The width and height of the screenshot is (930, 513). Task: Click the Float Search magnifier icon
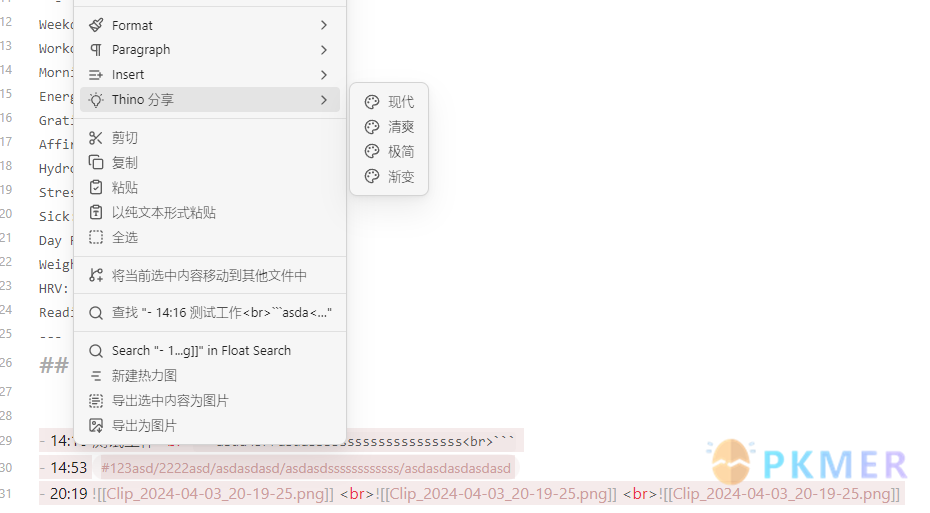click(x=95, y=351)
